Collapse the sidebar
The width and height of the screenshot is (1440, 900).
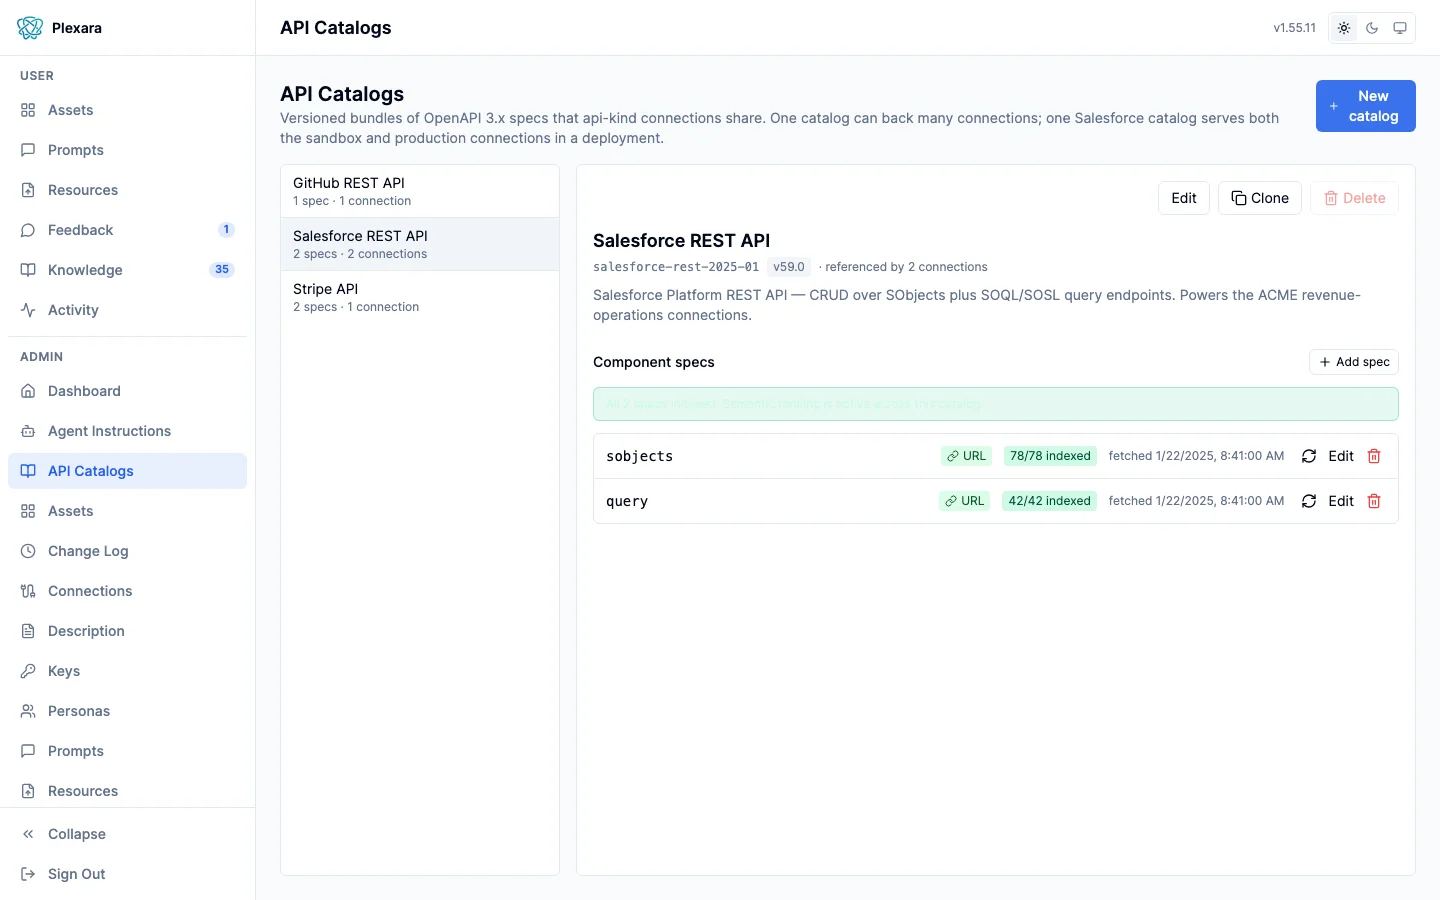(x=127, y=834)
